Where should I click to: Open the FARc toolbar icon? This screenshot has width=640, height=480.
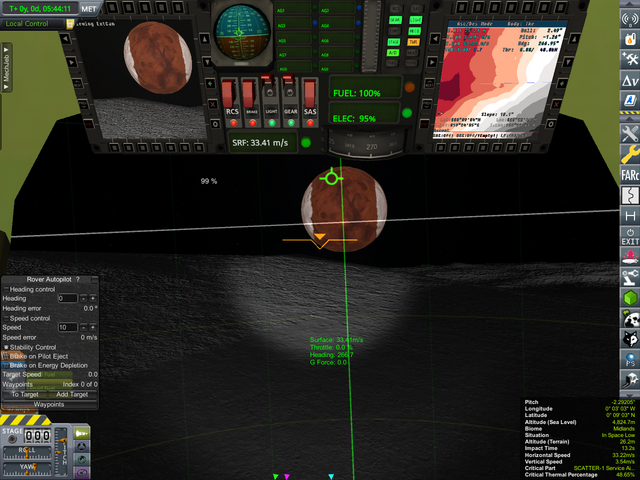pos(630,175)
